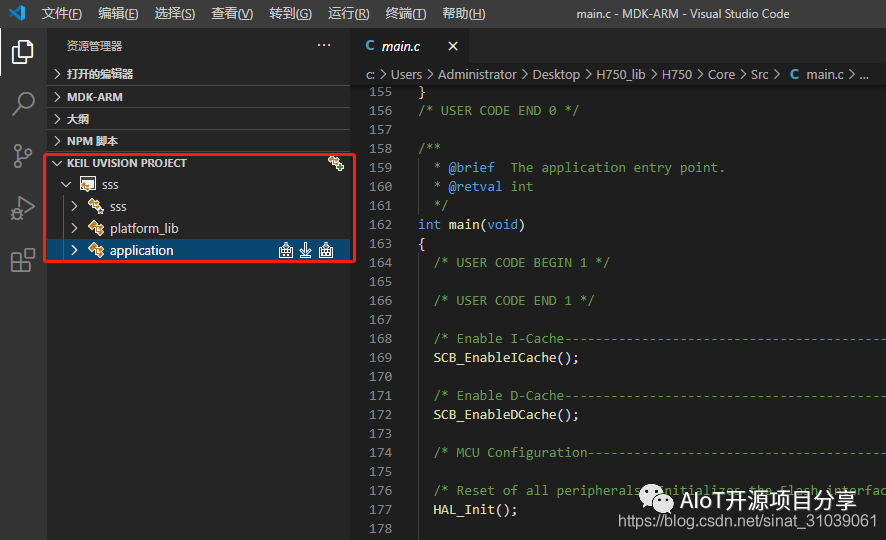Click the 资源管理器 panel title
Screen dimensions: 886x540
click(94, 46)
